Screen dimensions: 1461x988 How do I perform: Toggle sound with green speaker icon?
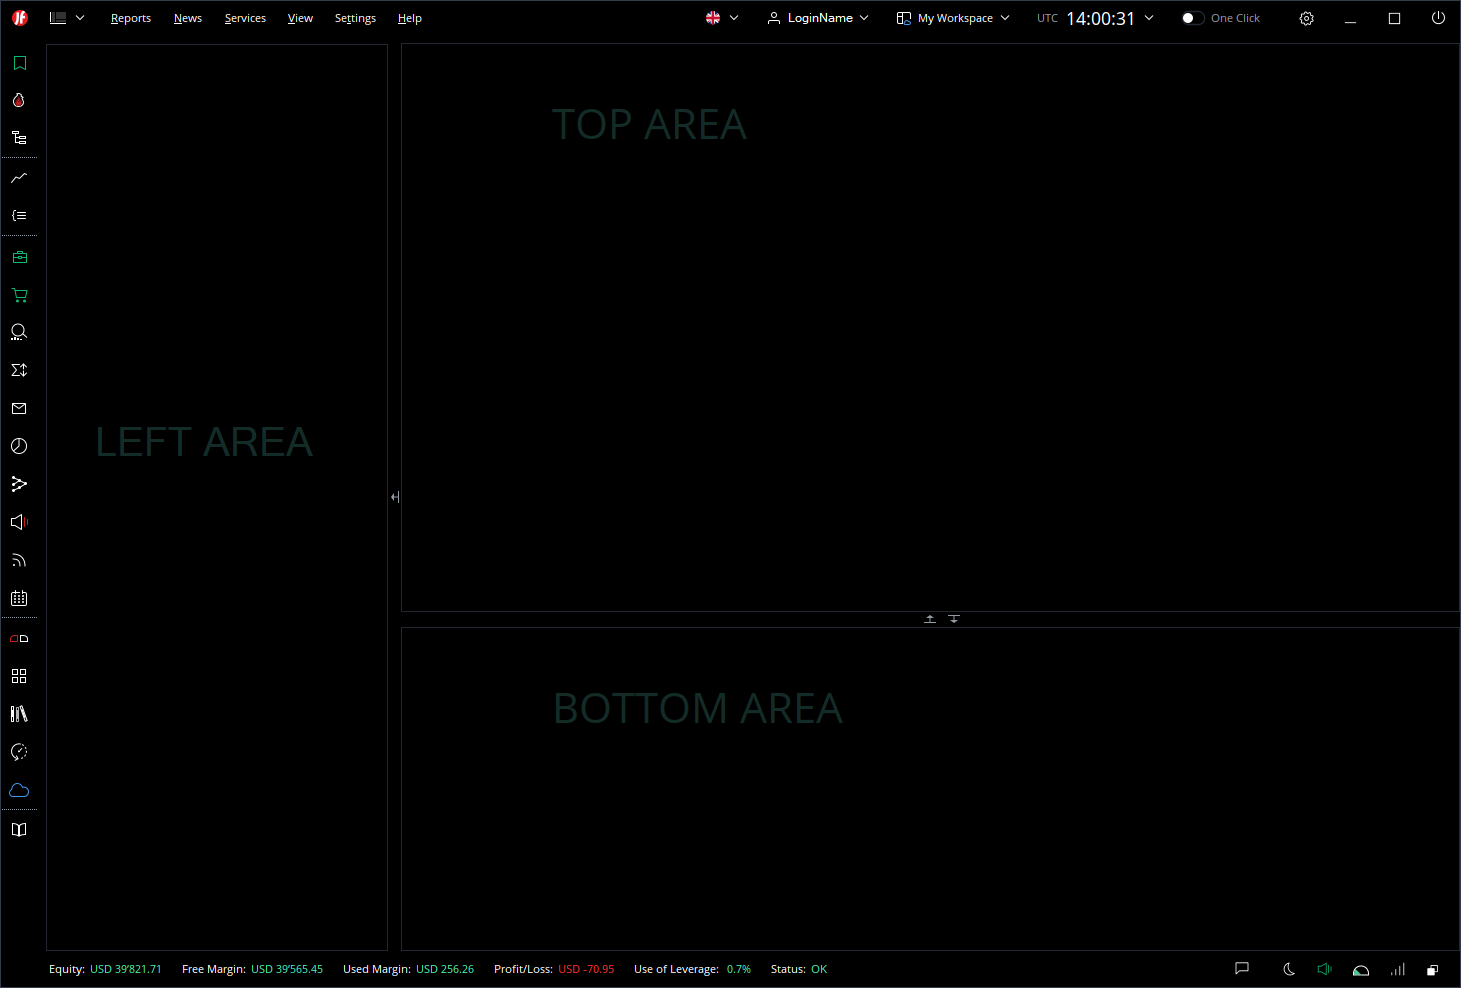pyautogui.click(x=1325, y=969)
